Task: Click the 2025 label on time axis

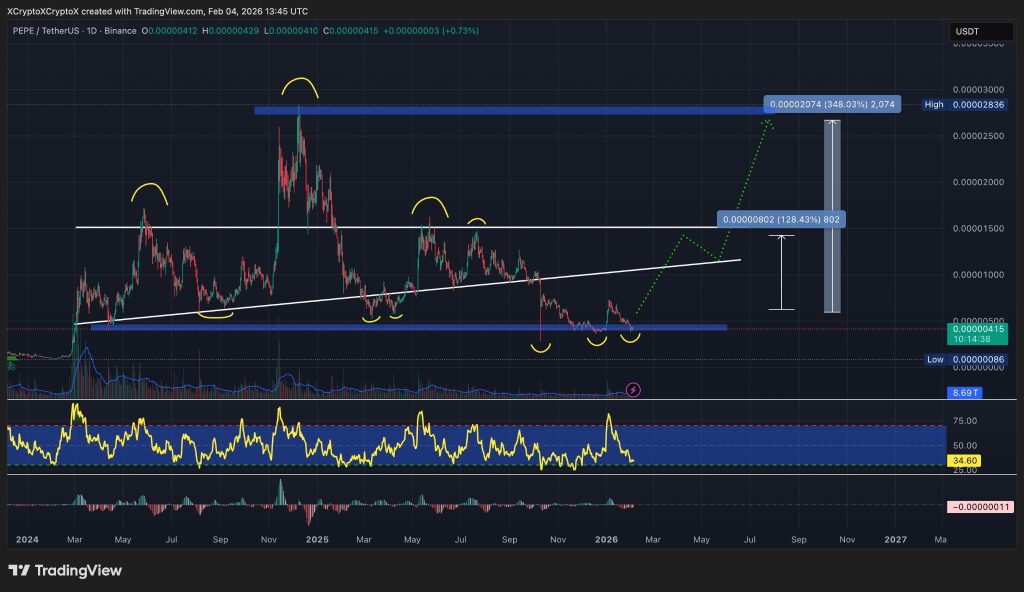Action: pyautogui.click(x=318, y=539)
